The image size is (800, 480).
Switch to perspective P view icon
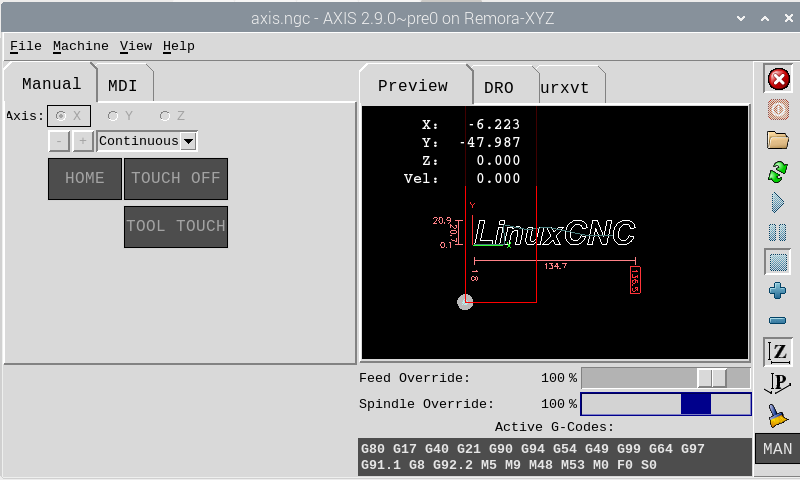tap(778, 383)
